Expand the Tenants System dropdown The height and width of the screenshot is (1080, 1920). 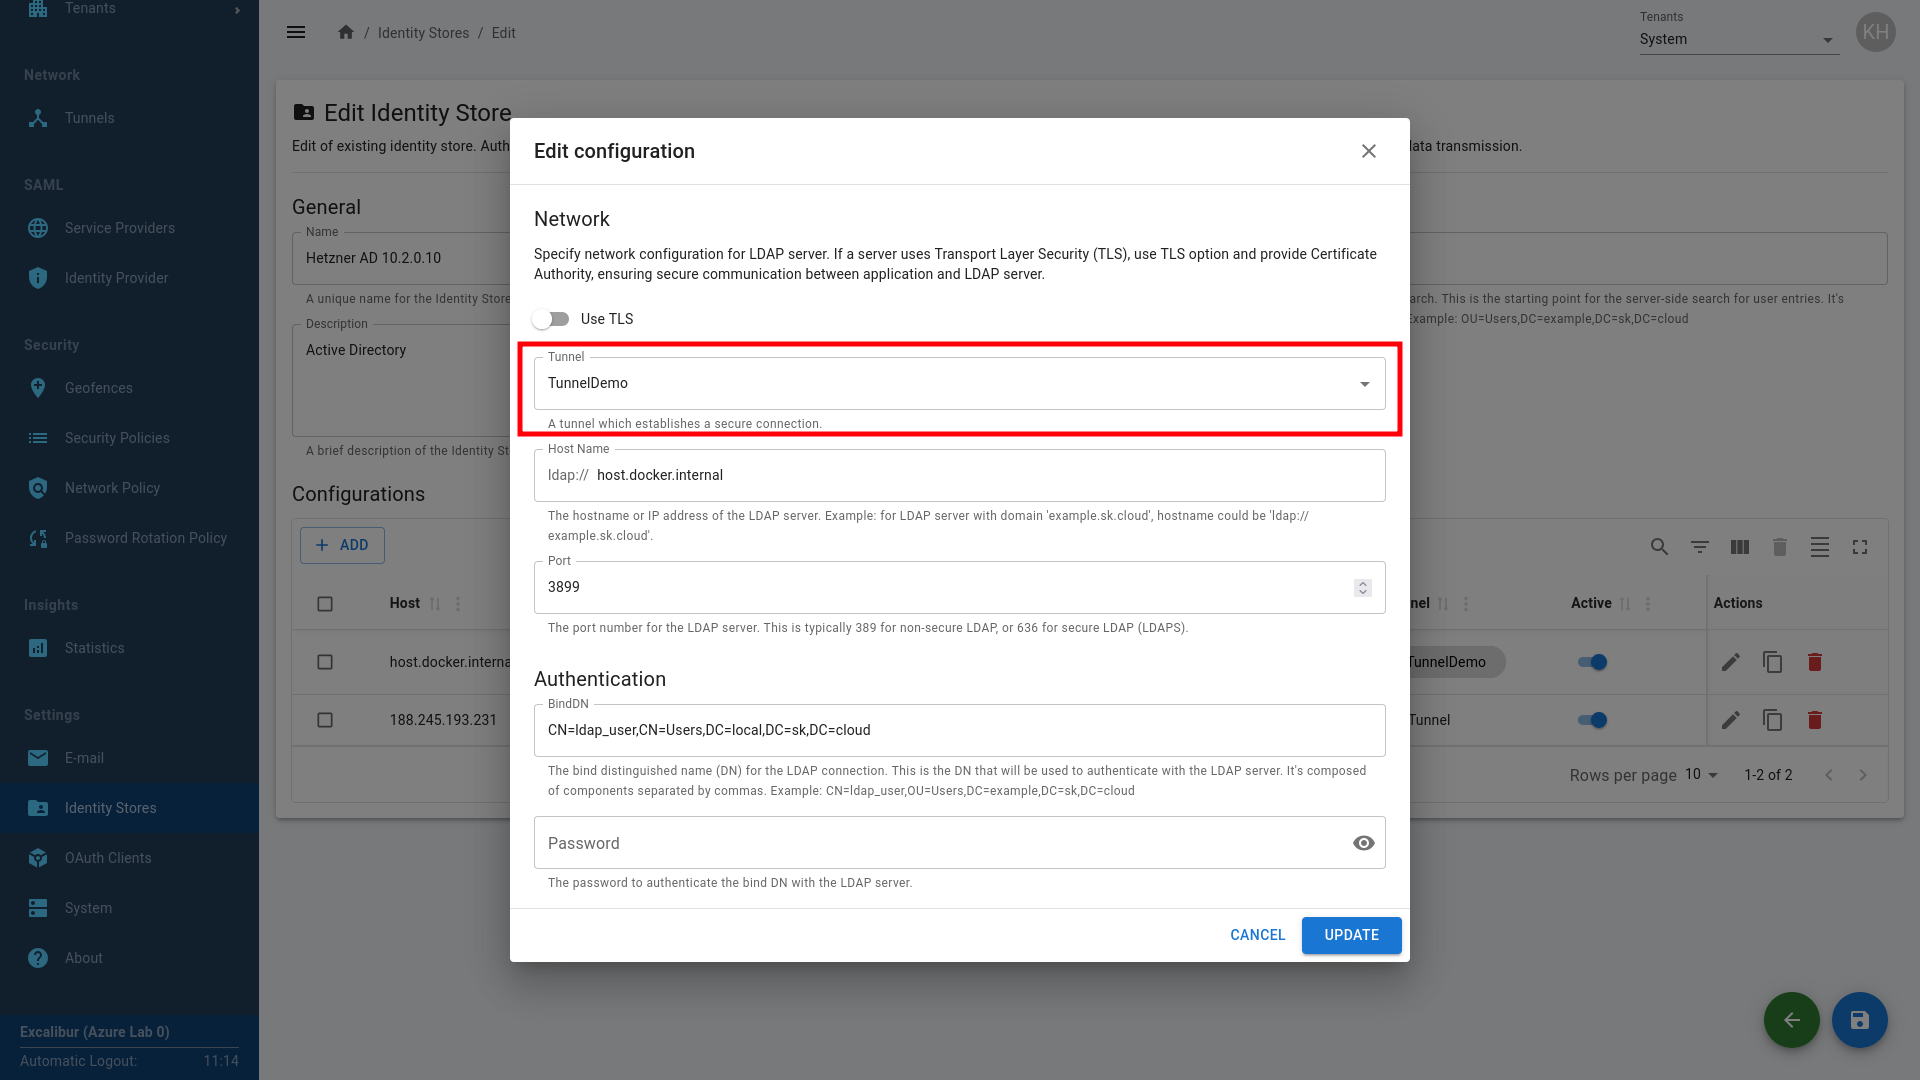(x=1738, y=40)
